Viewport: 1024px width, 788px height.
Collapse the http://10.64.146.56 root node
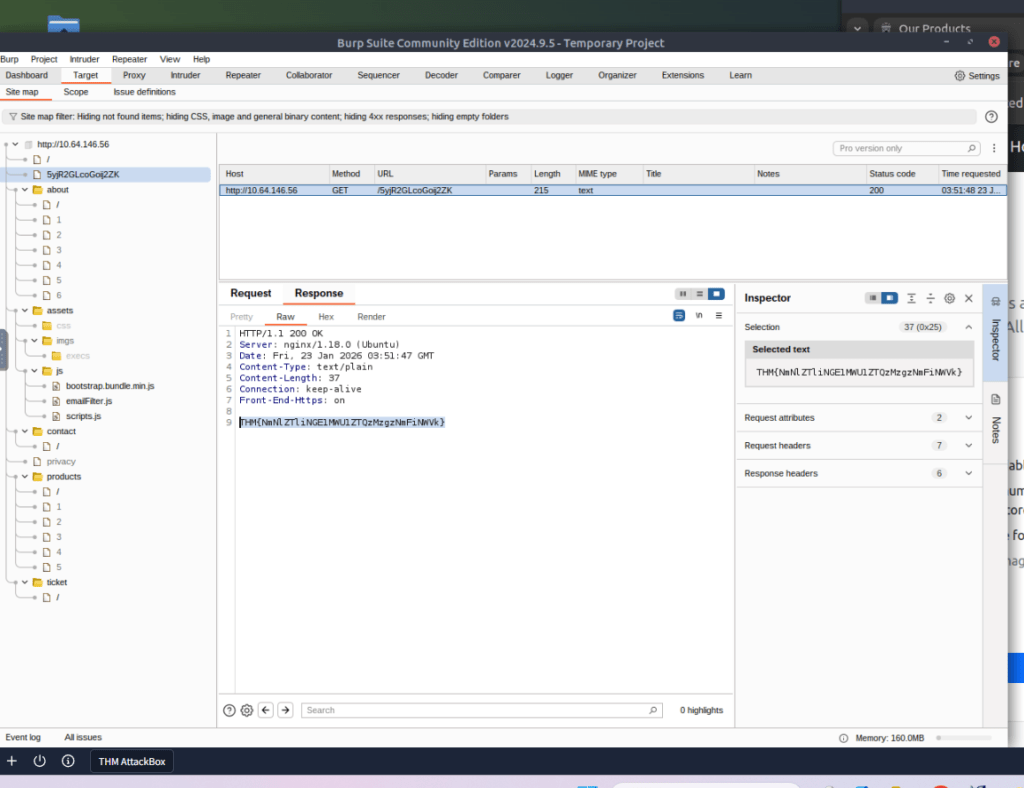[16, 144]
